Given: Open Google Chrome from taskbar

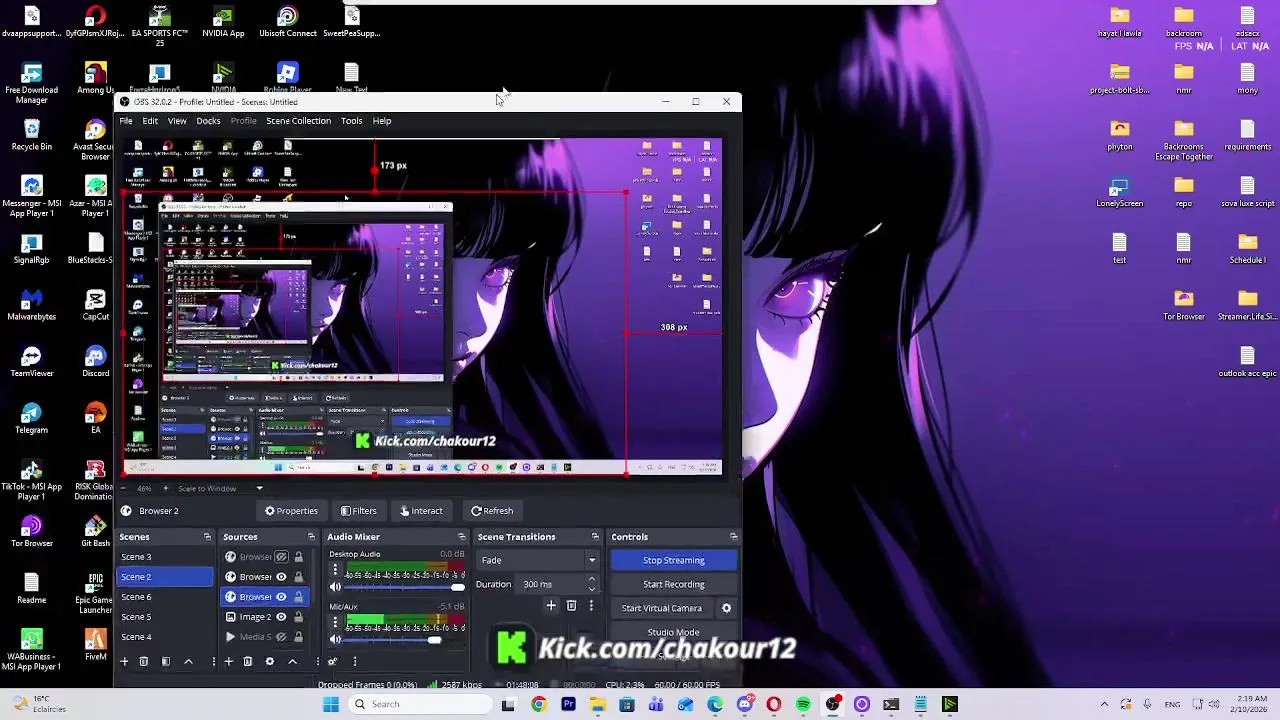Looking at the screenshot, I should (538, 704).
